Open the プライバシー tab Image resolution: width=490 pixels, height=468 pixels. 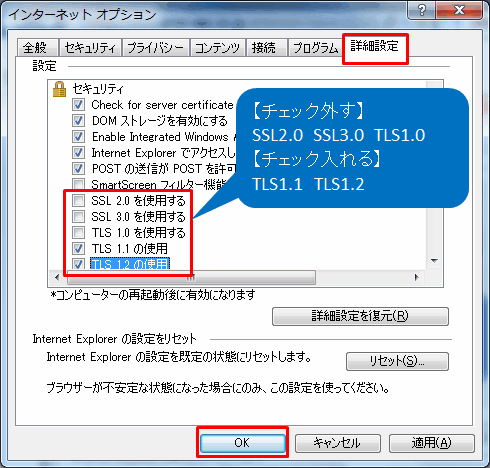pos(156,48)
